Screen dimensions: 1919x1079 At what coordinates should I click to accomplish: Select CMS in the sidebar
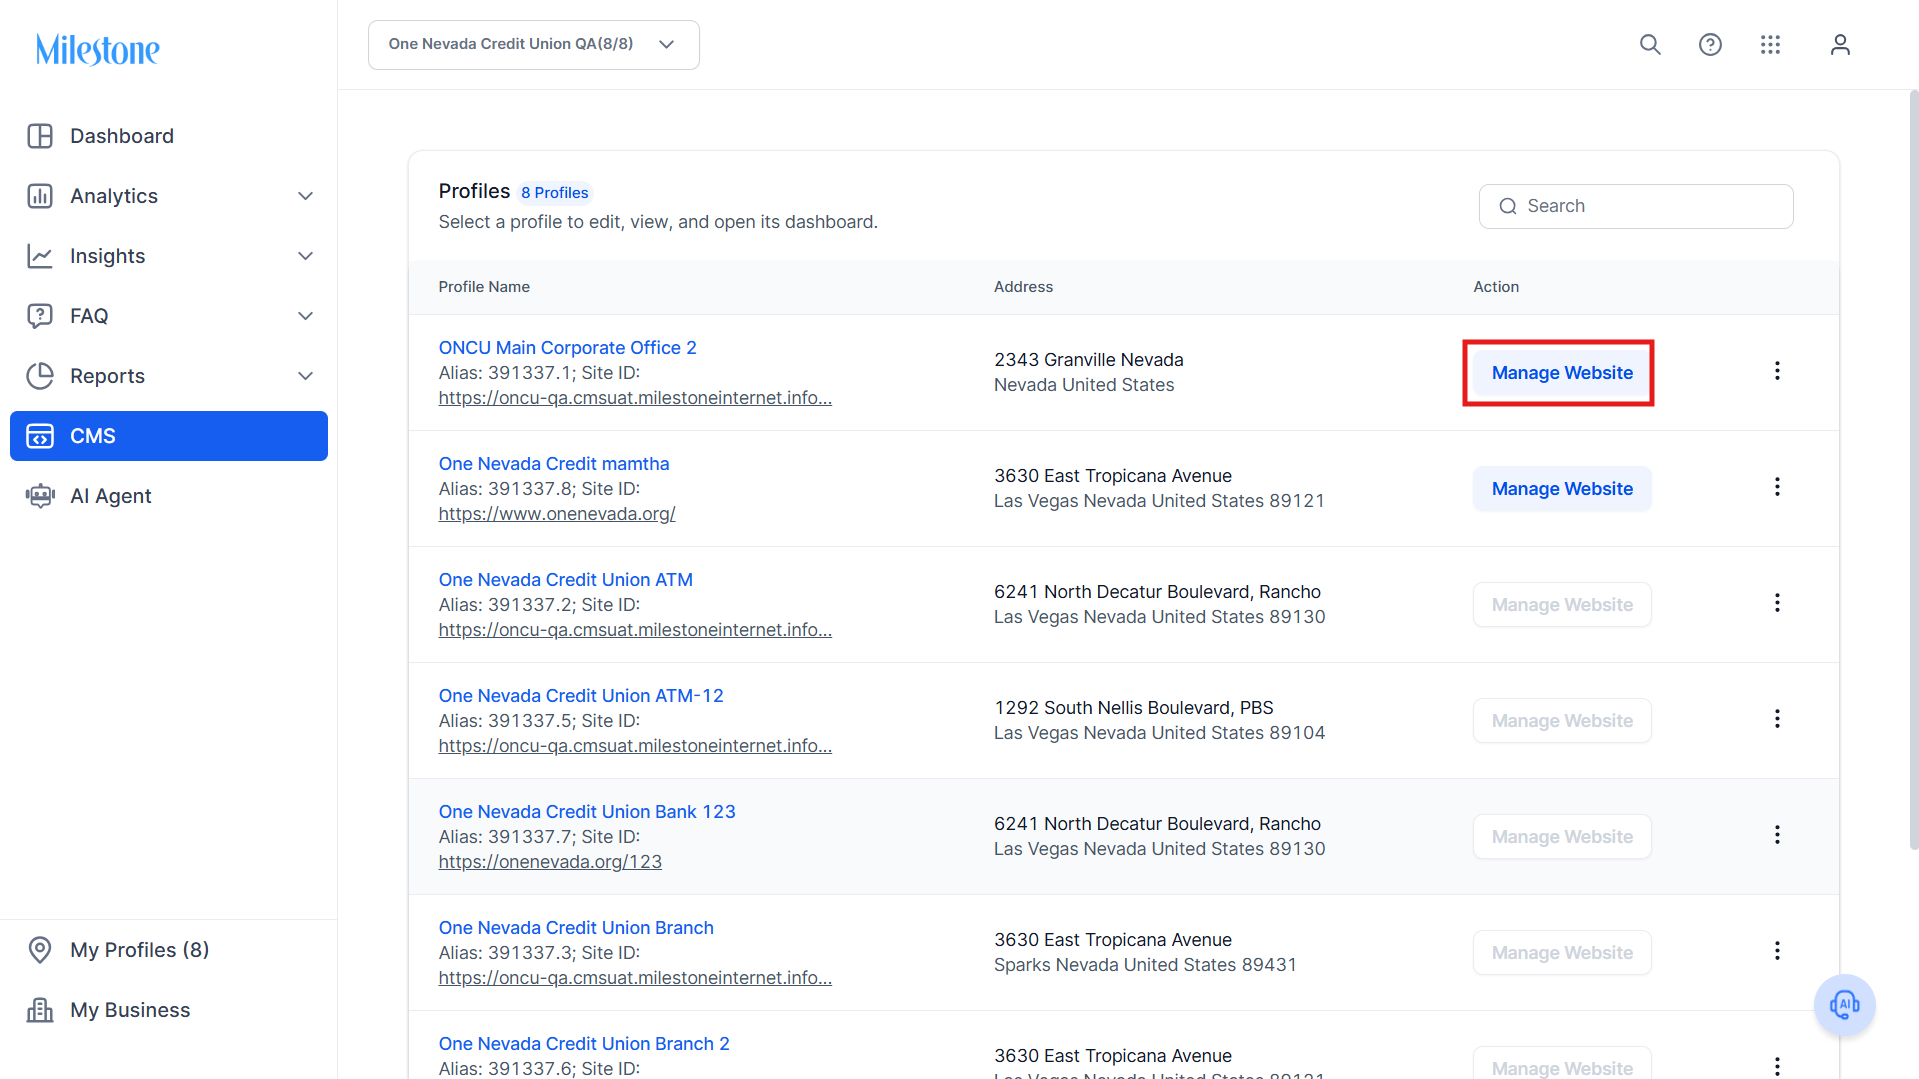tap(169, 436)
